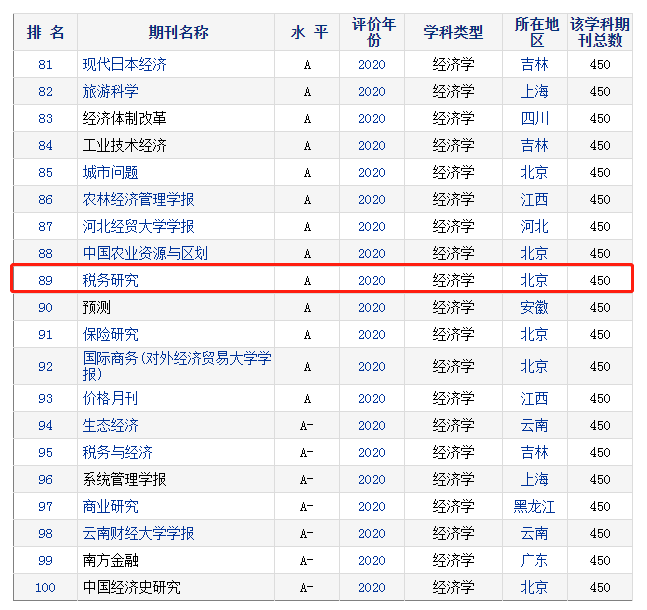The image size is (647, 610).
Task: Select journal name 经济体制改革
Action: [125, 118]
